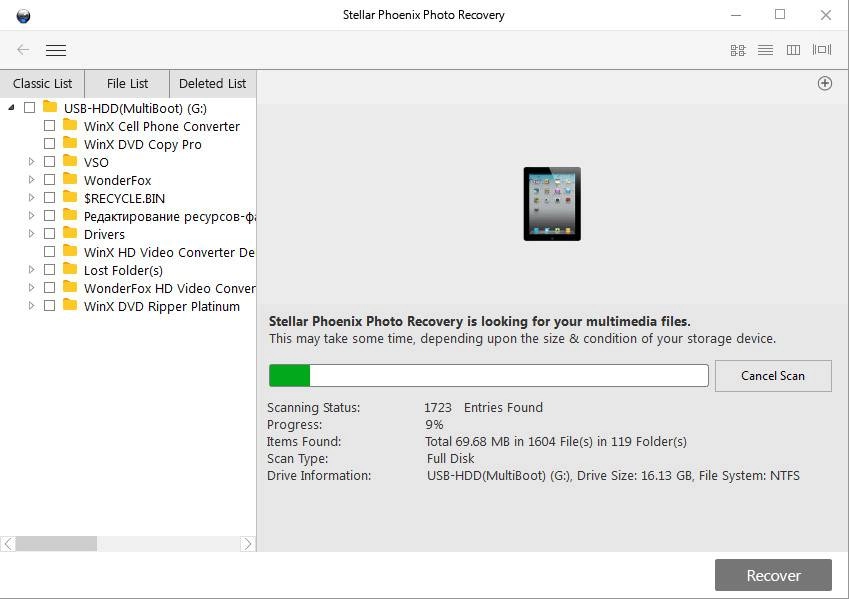
Task: Click the VSO folder icon
Action: [x=70, y=160]
